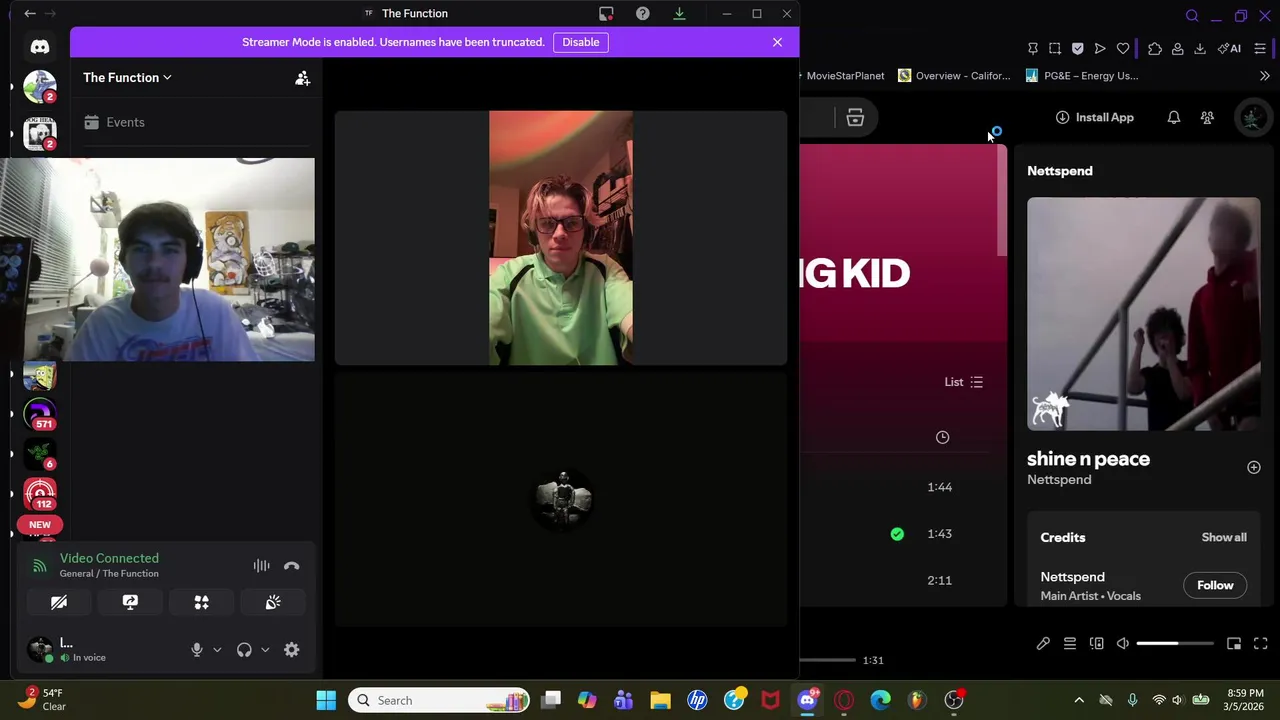Select track lasting 2:11

coord(902,580)
